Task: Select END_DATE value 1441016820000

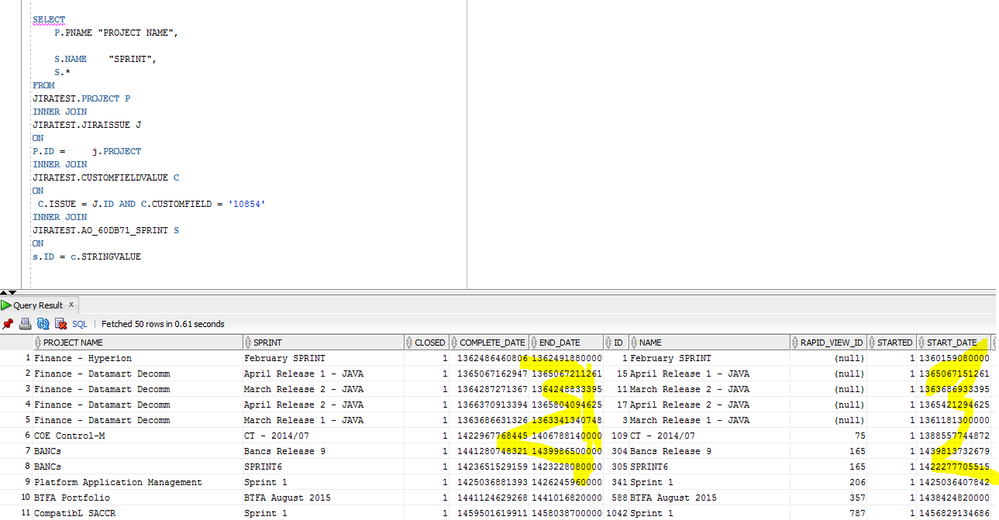Action: pos(566,498)
